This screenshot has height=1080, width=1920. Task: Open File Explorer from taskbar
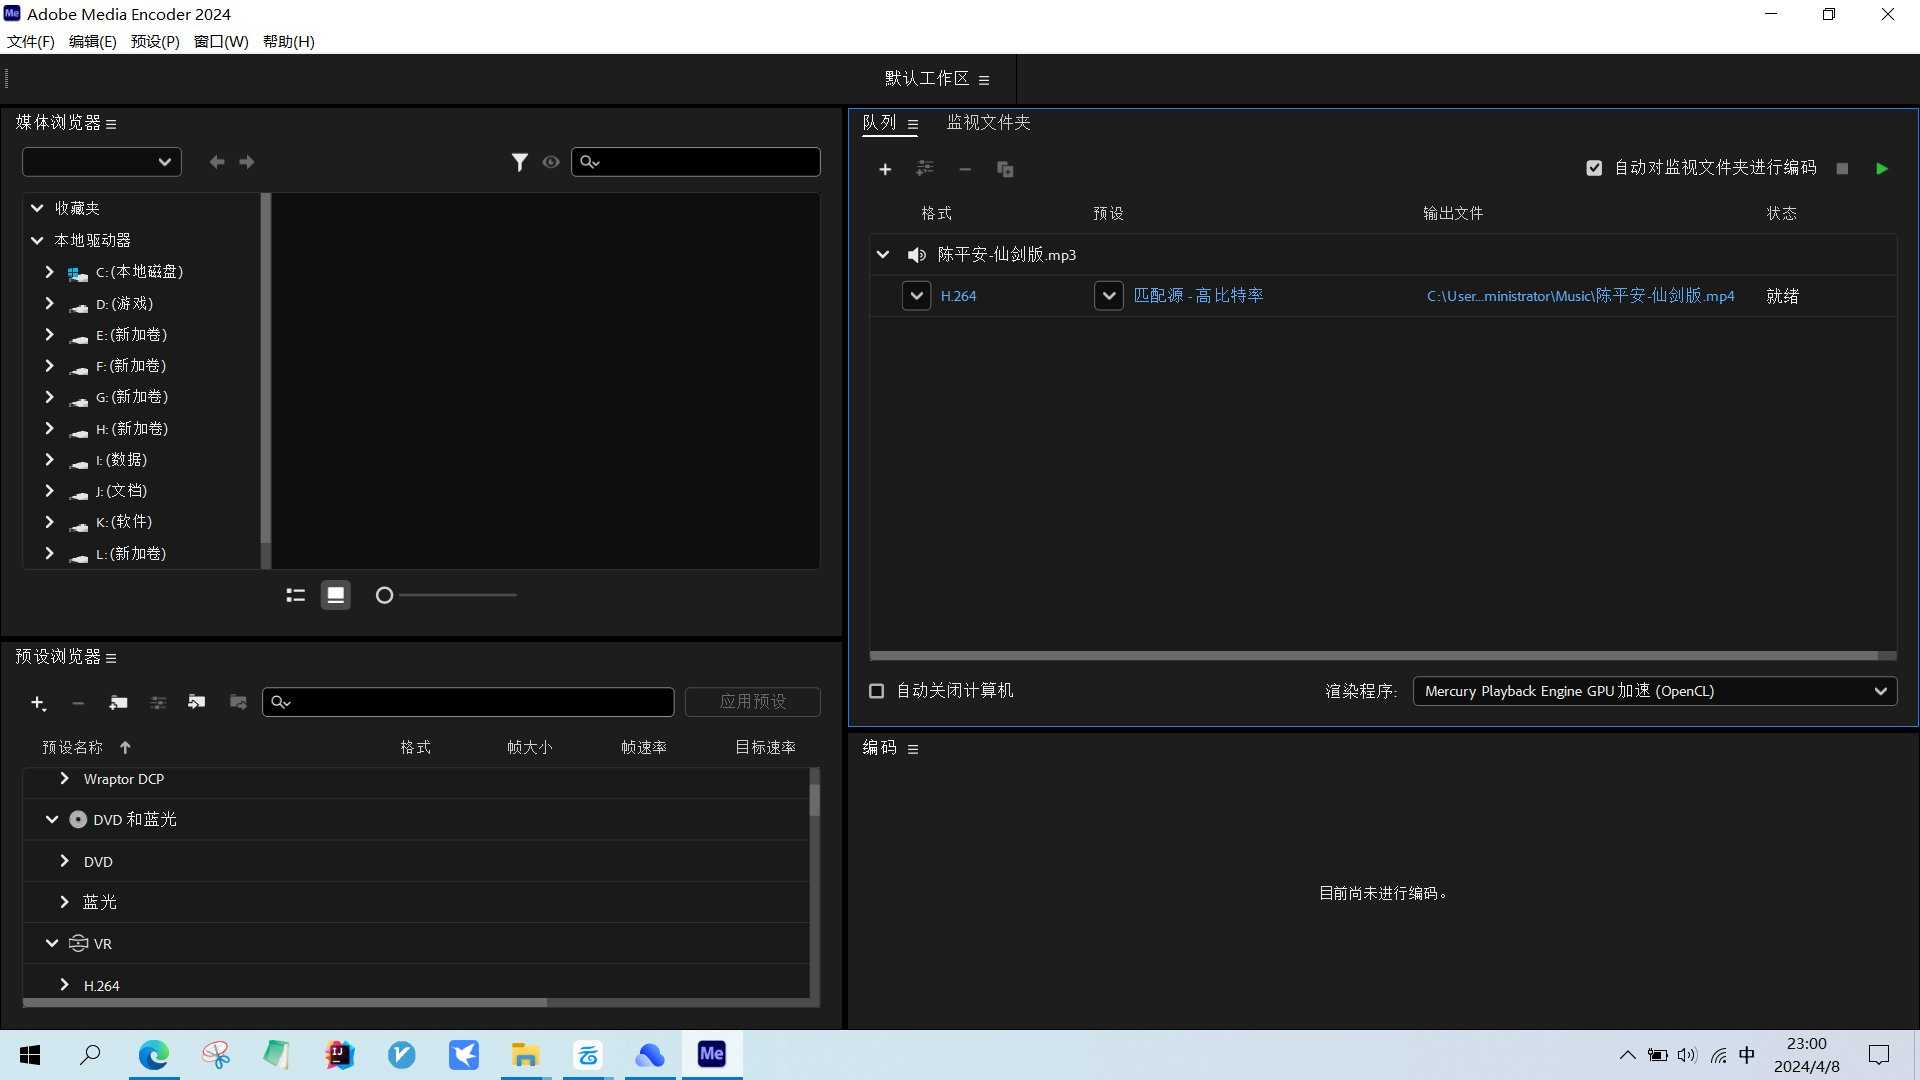526,1055
